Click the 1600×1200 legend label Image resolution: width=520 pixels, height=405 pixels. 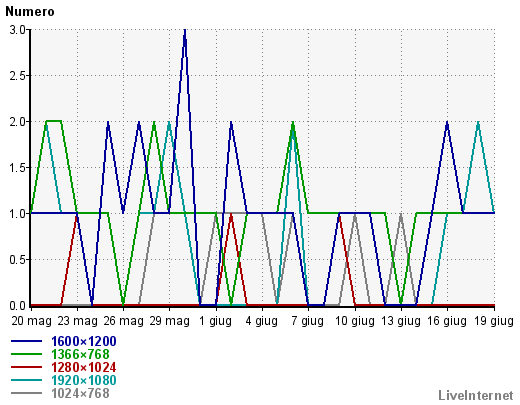[x=84, y=341]
